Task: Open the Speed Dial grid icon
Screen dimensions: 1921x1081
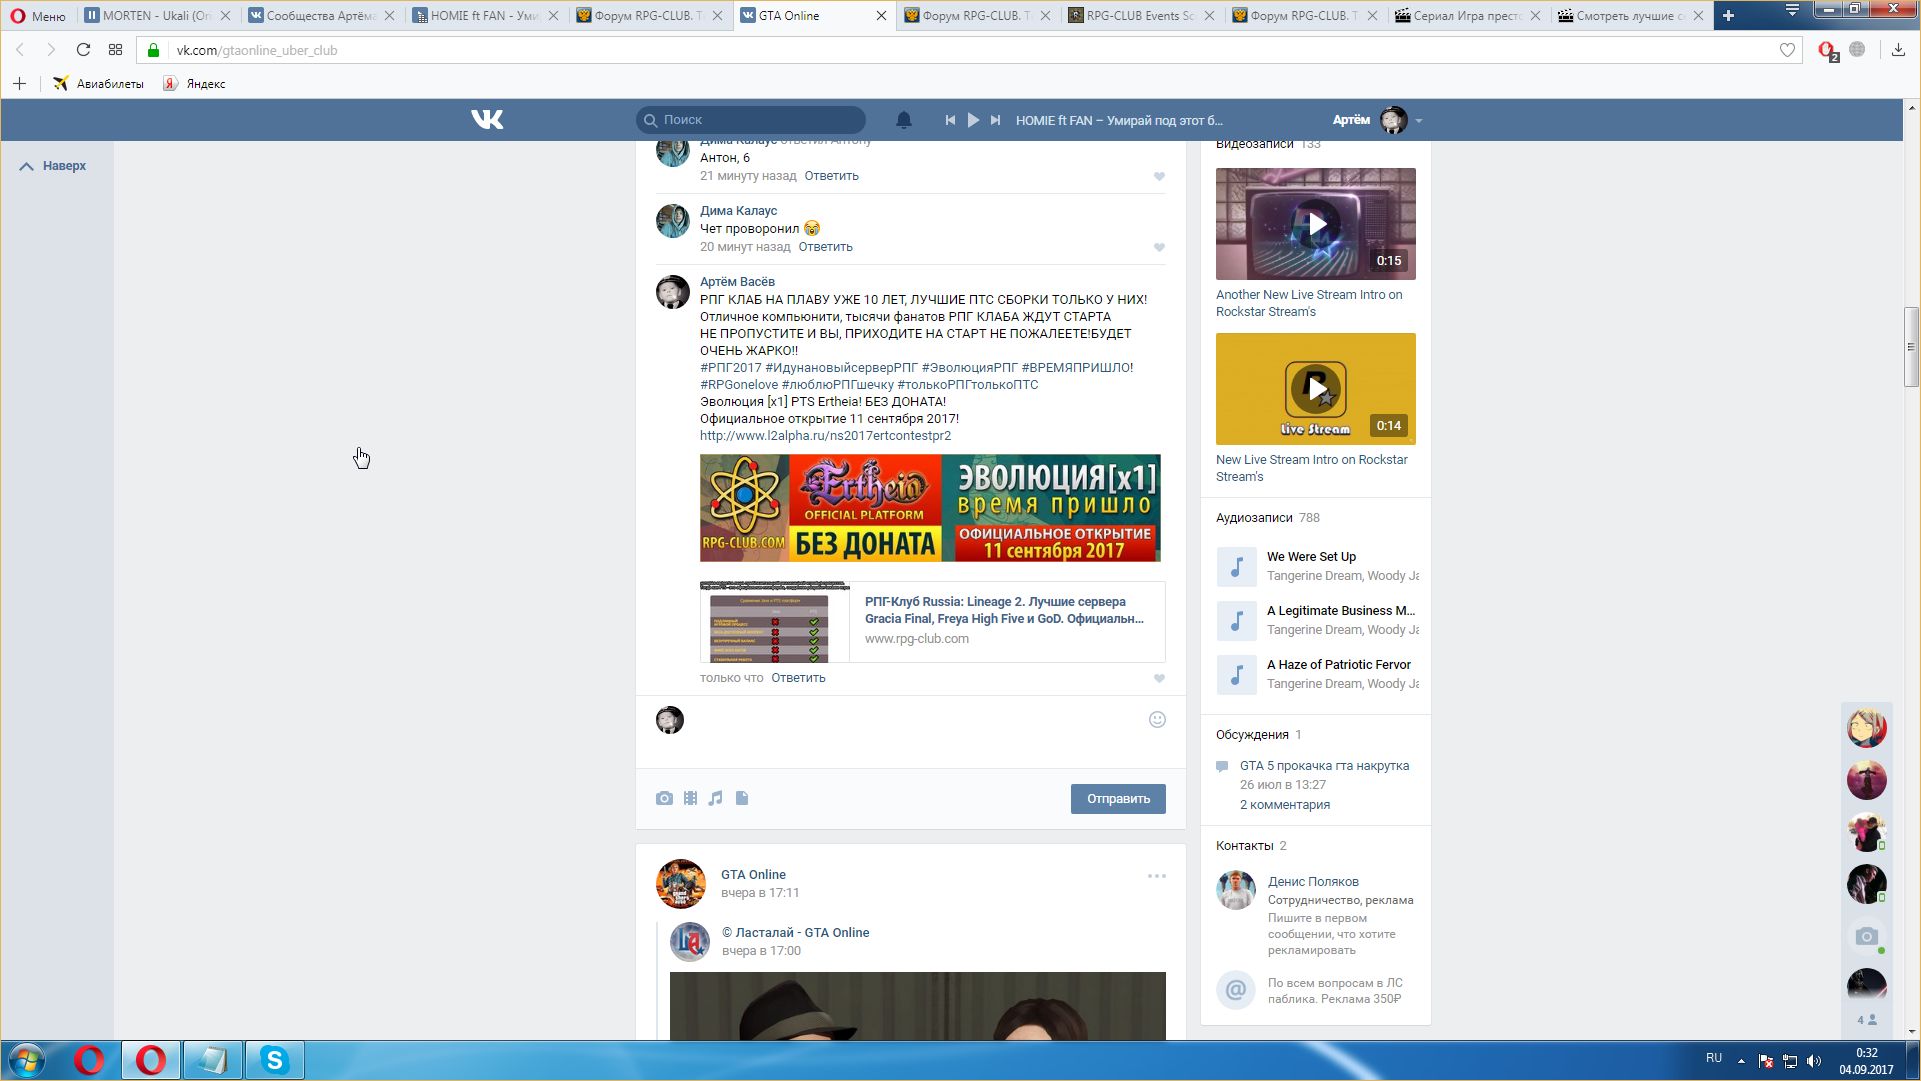Action: (x=115, y=50)
